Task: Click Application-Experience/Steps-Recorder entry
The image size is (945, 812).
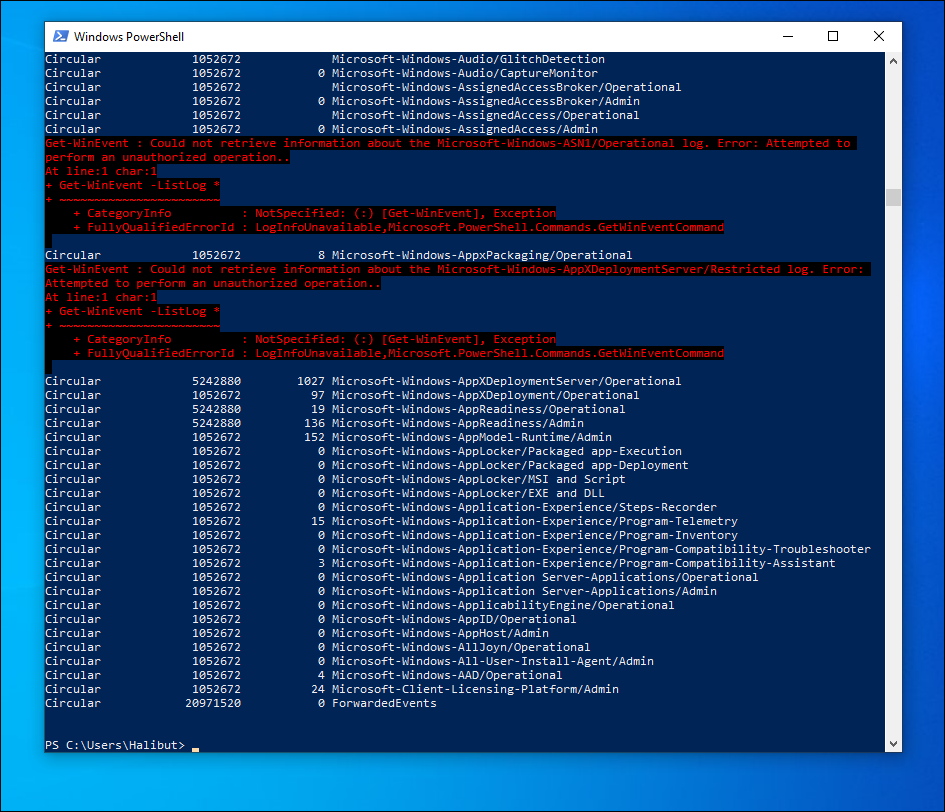Action: (524, 507)
